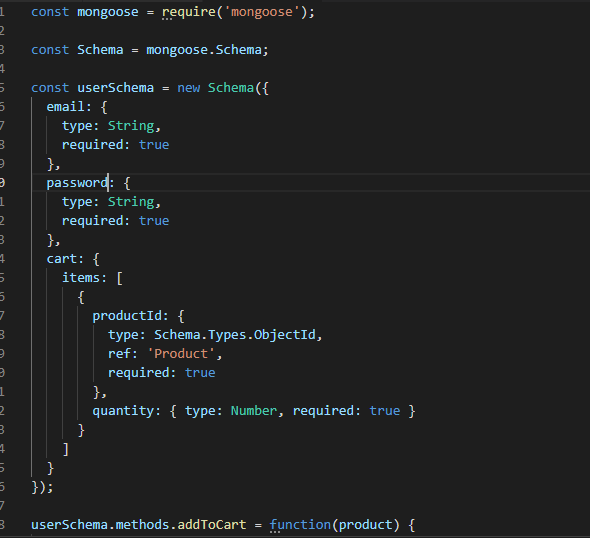Click String type in the password block
The image size is (590, 538).
click(131, 202)
